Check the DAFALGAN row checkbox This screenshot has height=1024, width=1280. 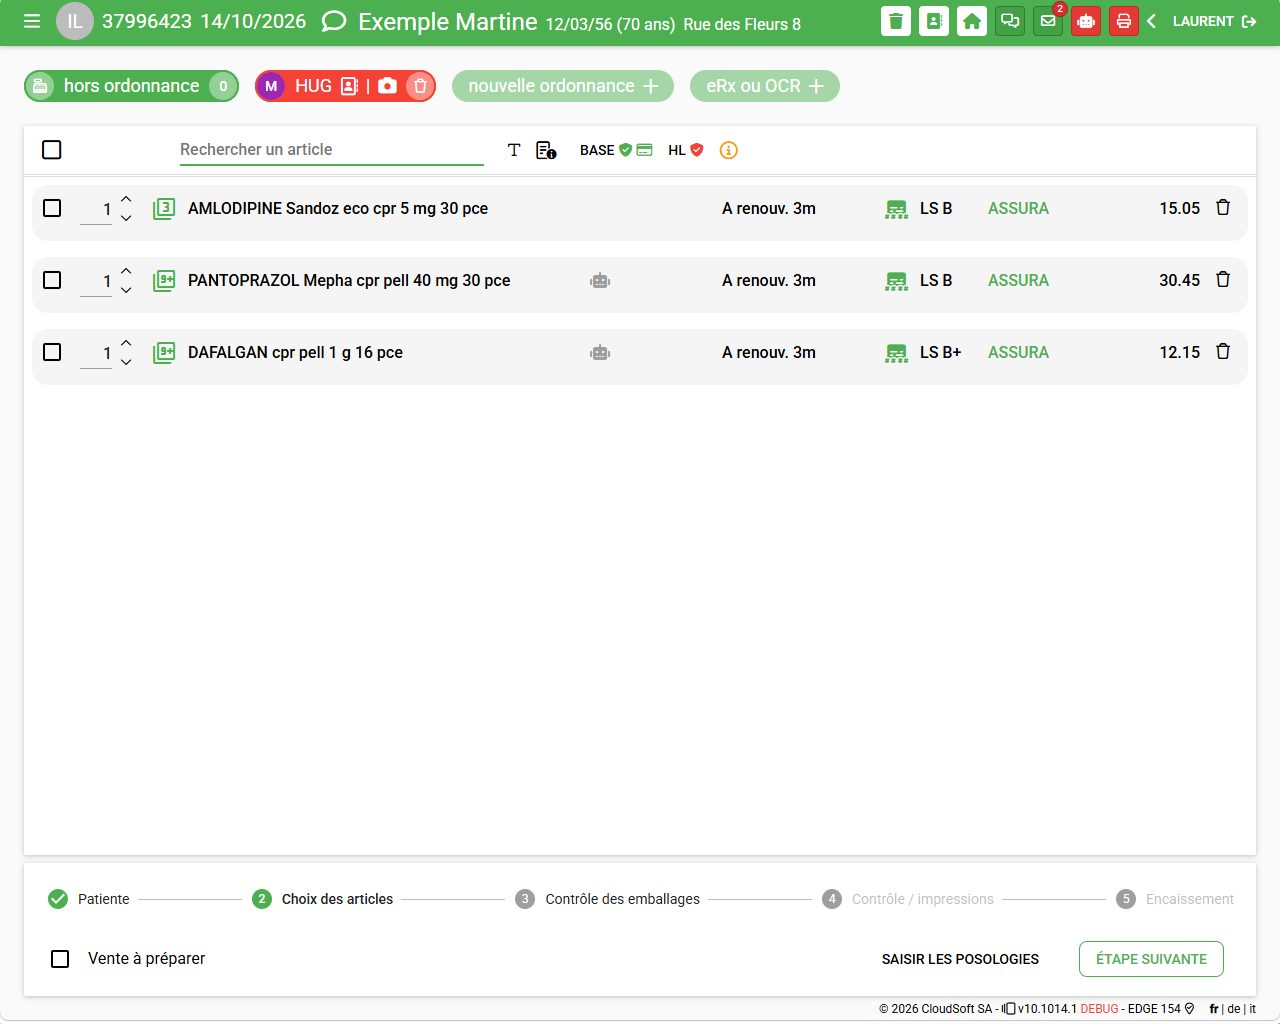[x=52, y=352]
